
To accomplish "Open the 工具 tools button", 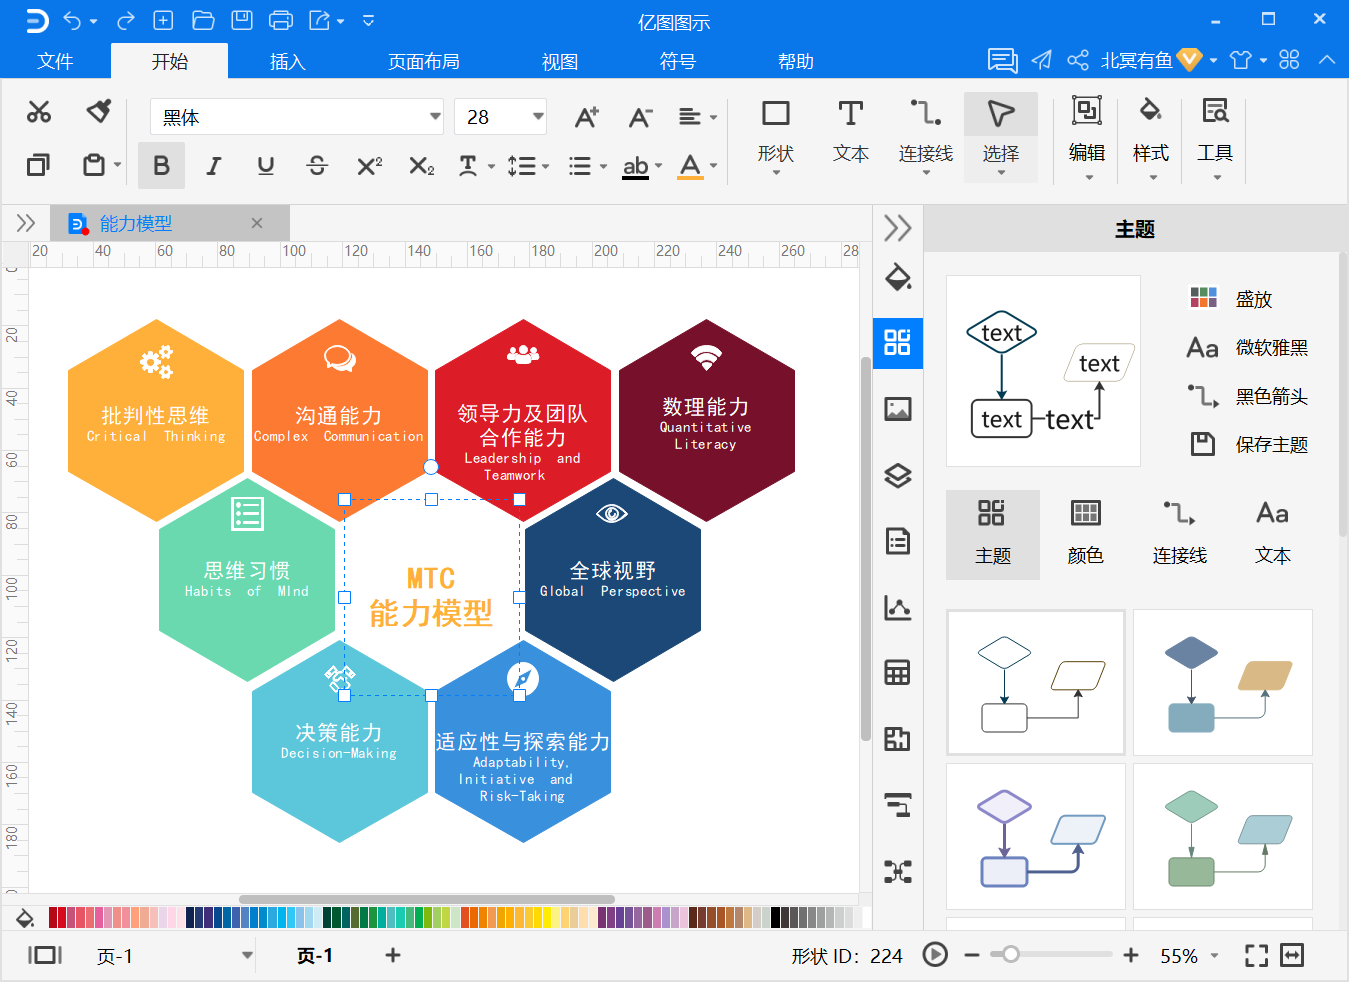I will click(1215, 137).
